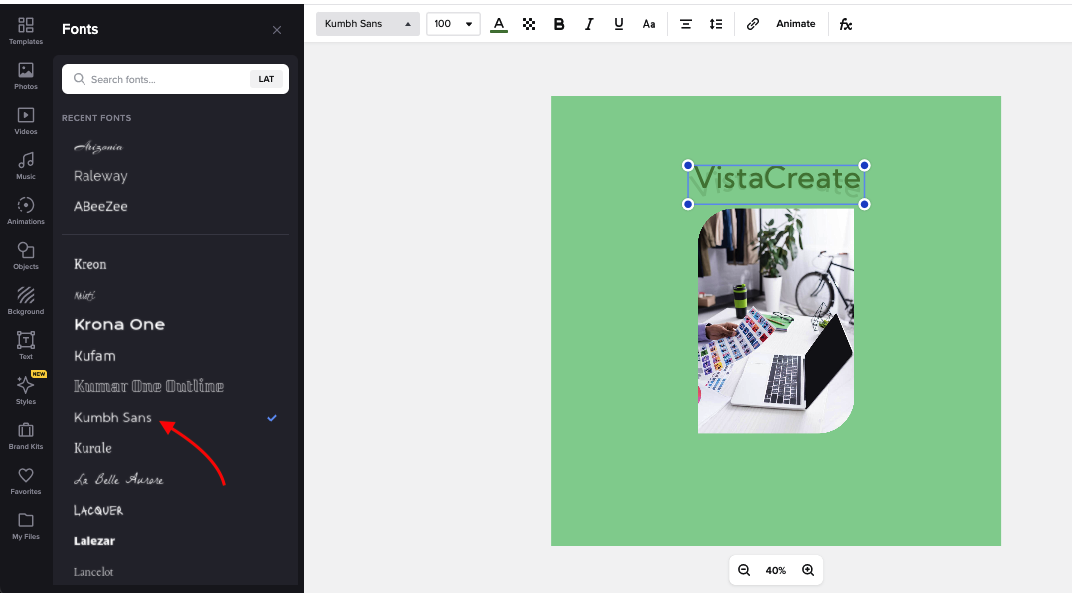Open the font size 100 dropdown
The image size is (1072, 593).
(x=453, y=24)
